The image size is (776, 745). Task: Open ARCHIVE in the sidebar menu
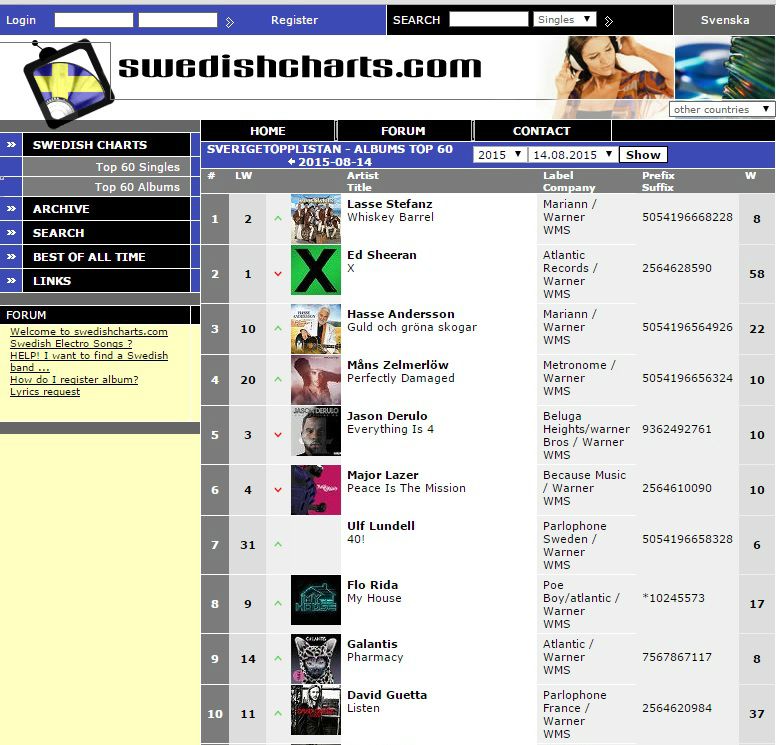[x=61, y=209]
